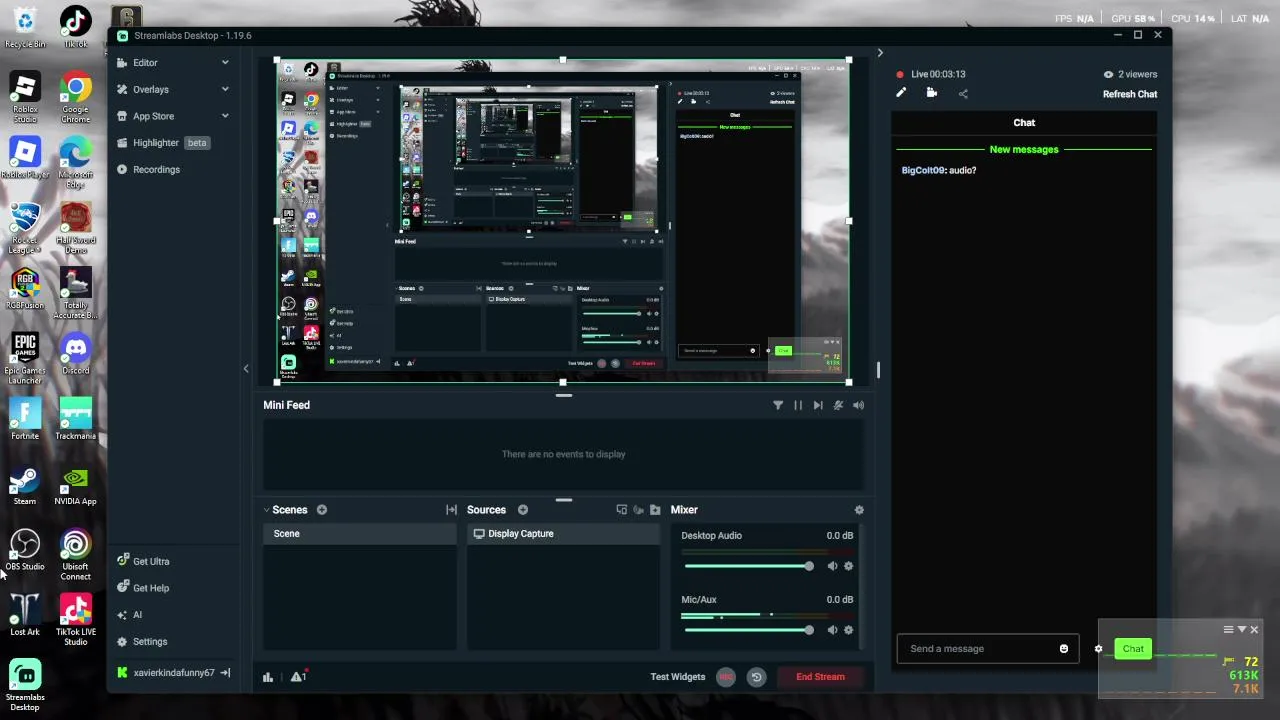The image size is (1280, 720).
Task: Open chat settings gear icon
Action: [1098, 649]
